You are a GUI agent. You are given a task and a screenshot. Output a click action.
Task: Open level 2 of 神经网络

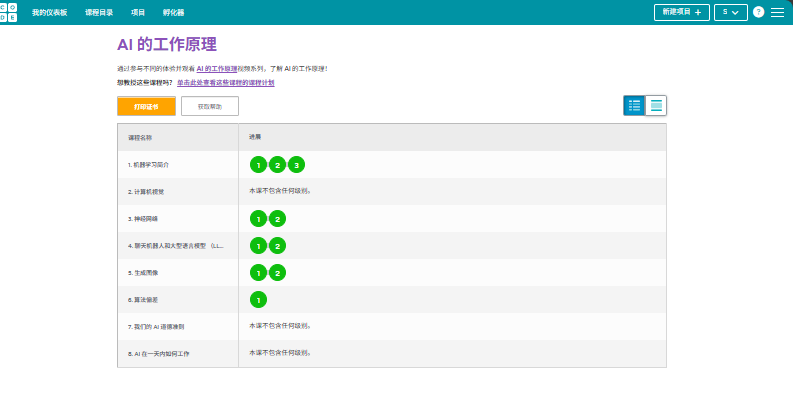[277, 219]
